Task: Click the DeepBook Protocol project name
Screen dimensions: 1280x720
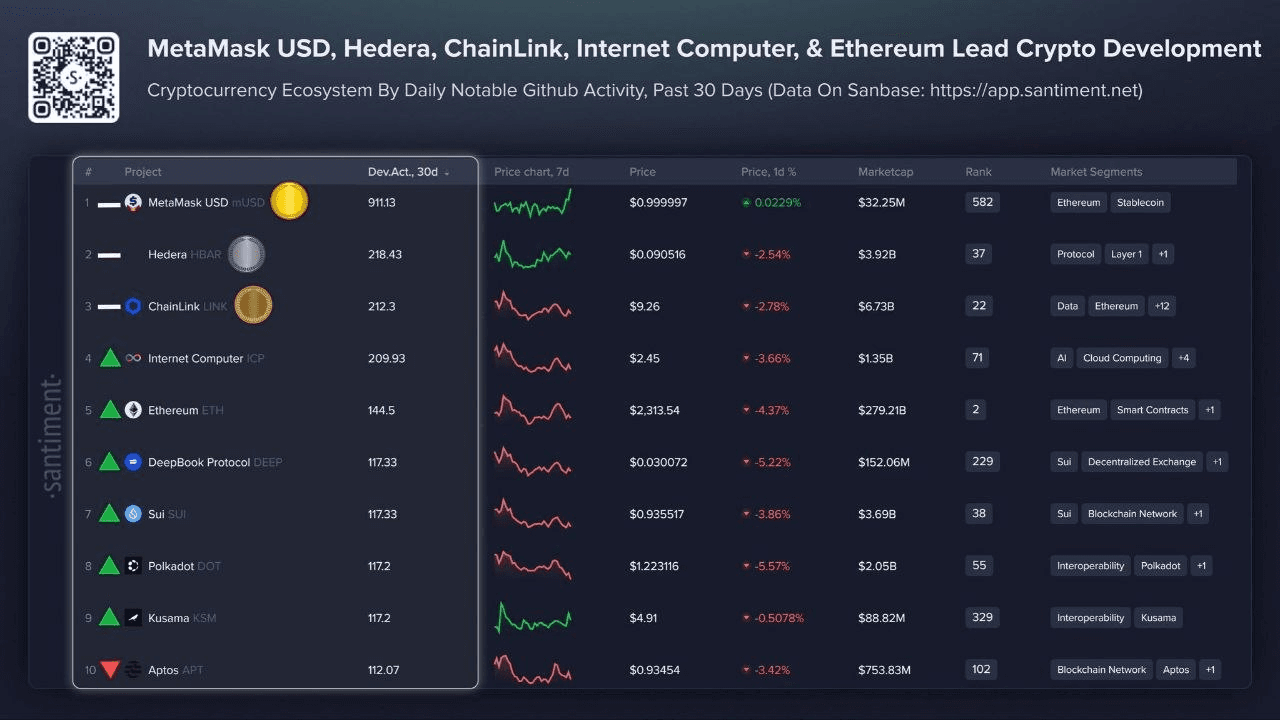Action: (x=200, y=462)
